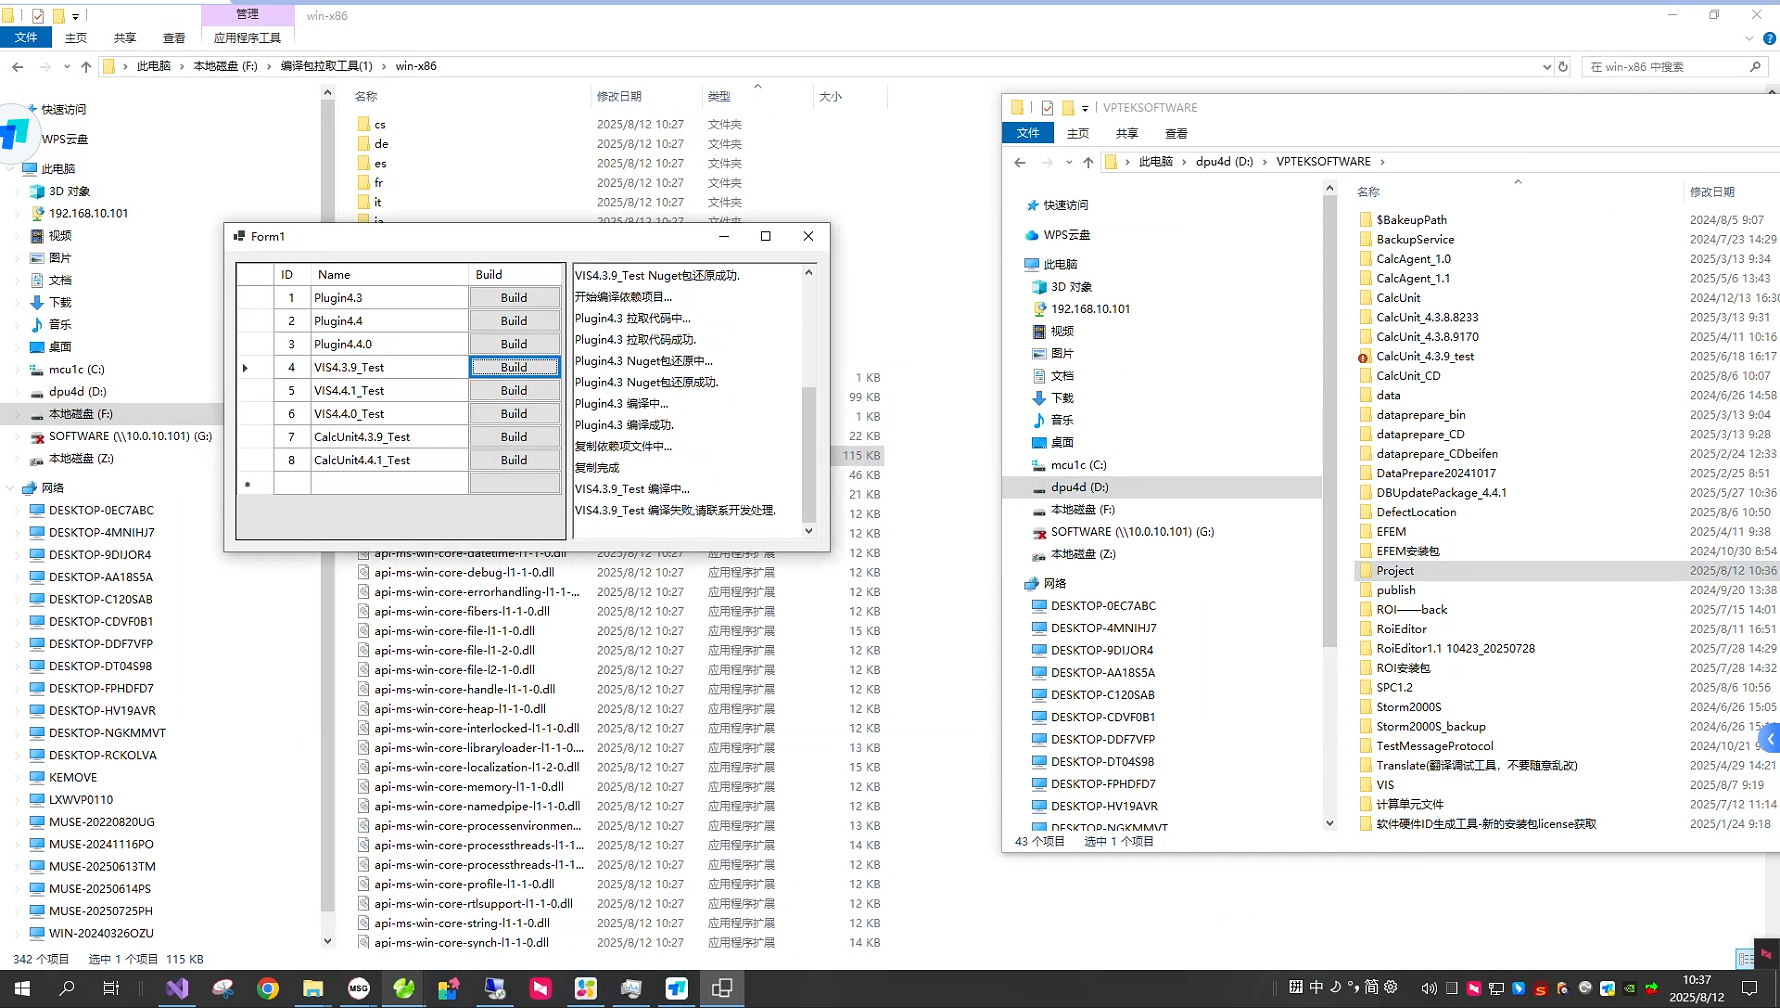Open recent locations dropdown in VPTEKSOFTWARE window
Image resolution: width=1780 pixels, height=1008 pixels.
coord(1069,162)
